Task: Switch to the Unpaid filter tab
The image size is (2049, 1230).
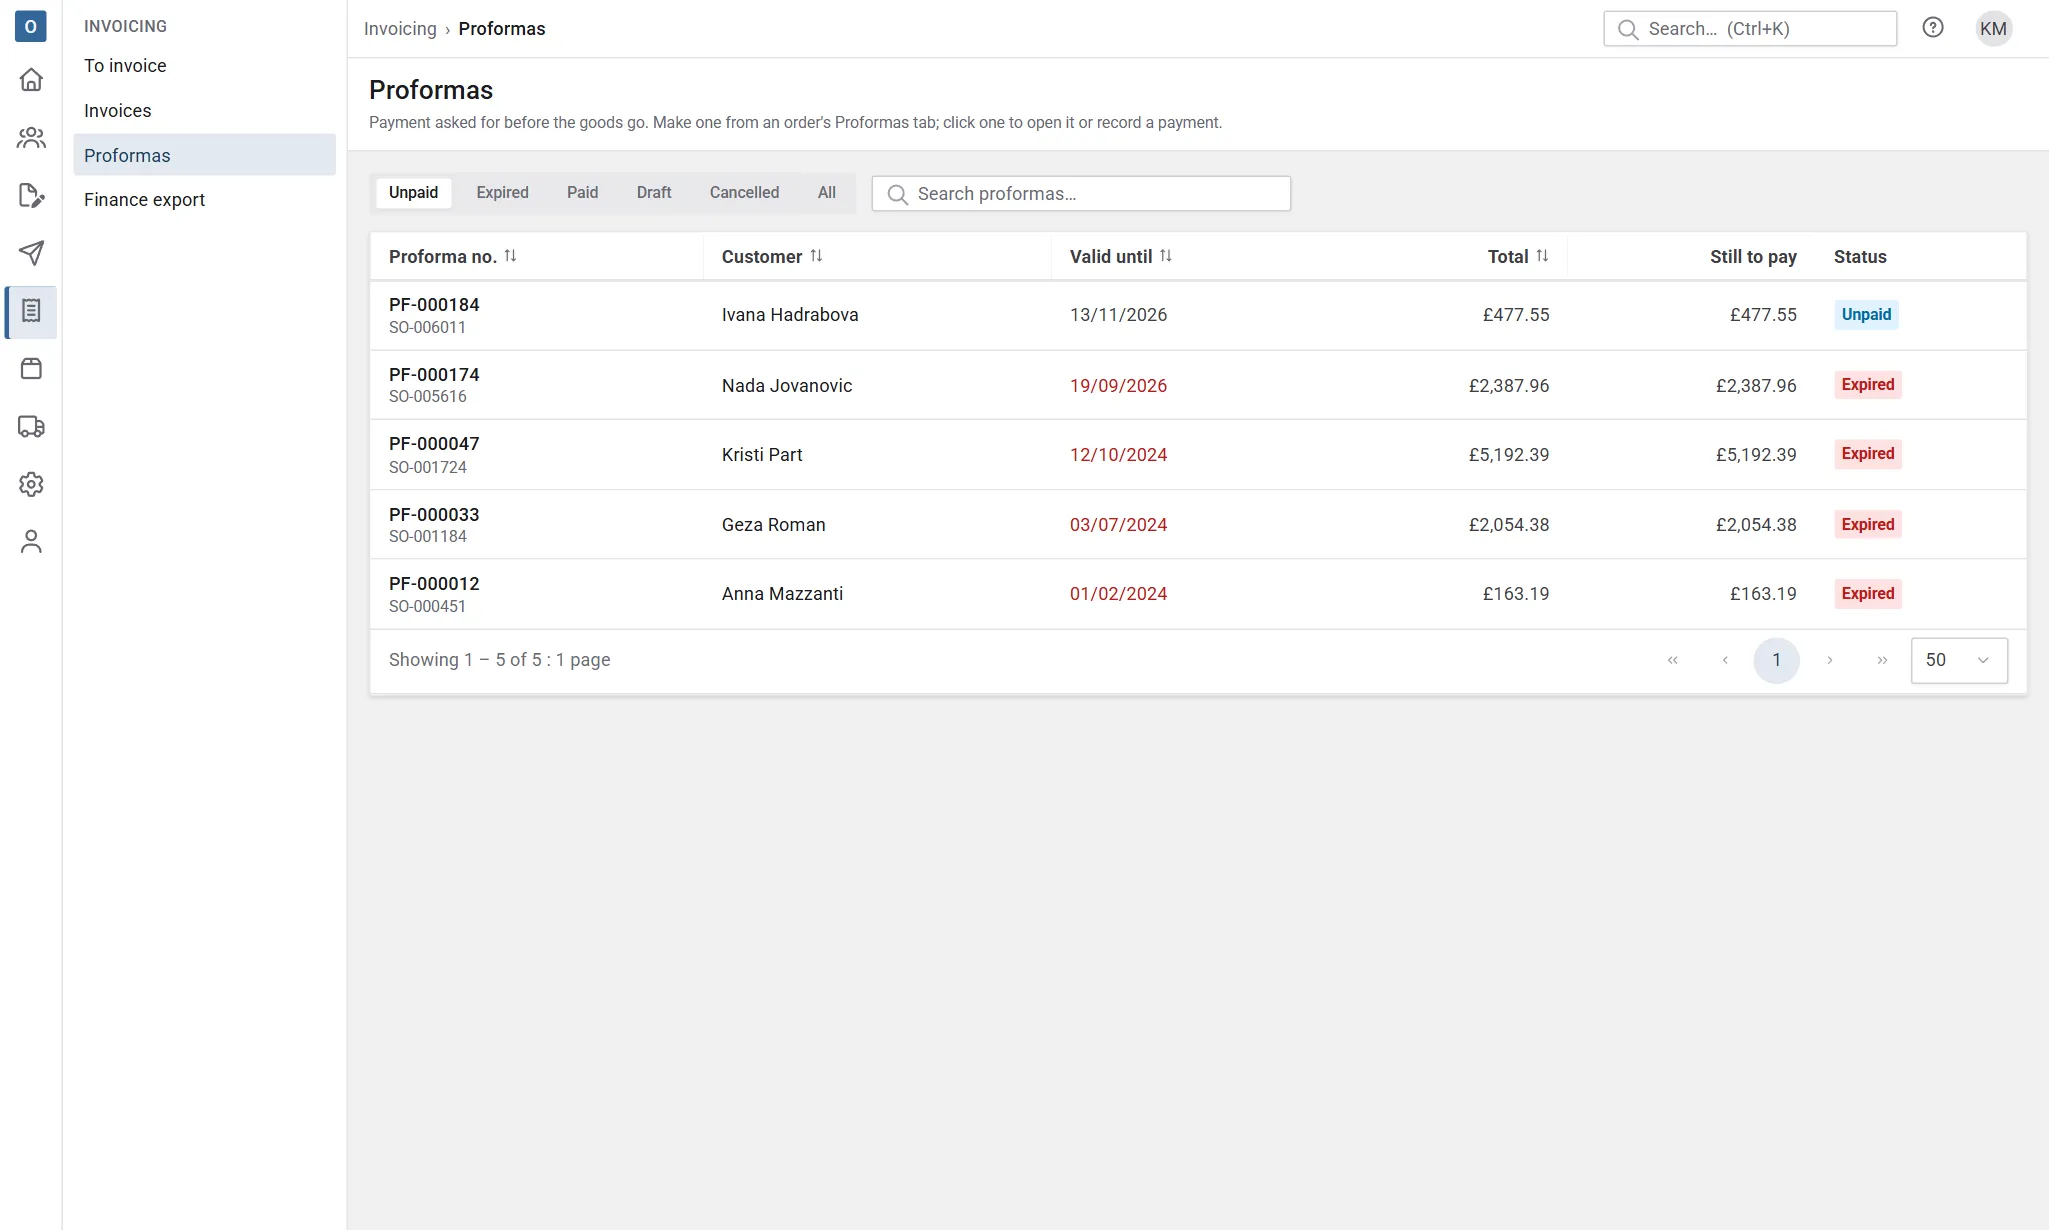Action: click(413, 193)
